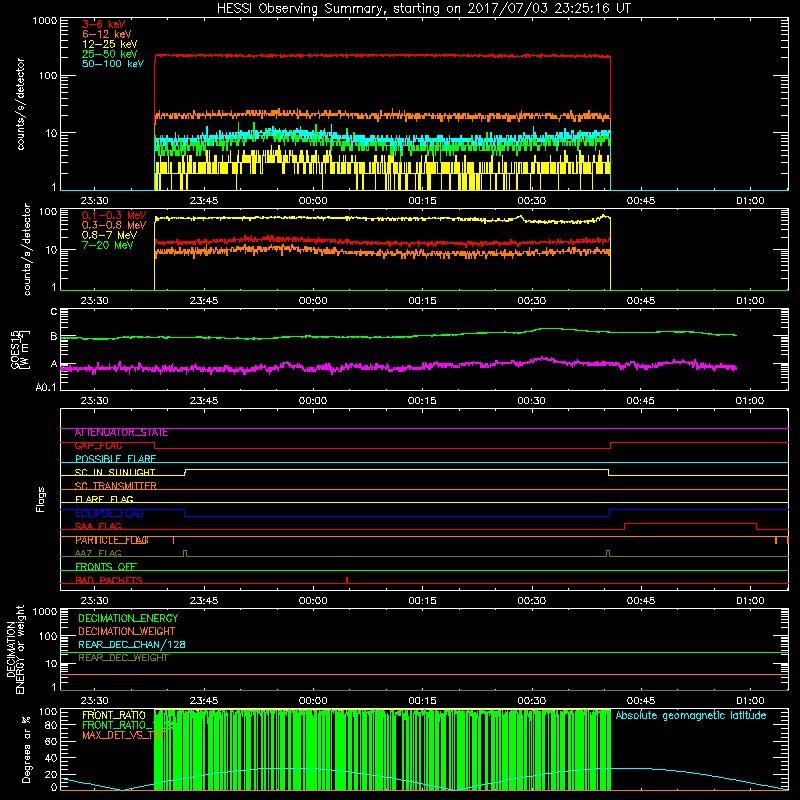This screenshot has height=800, width=800.
Task: Click the ATTENUATOR_STATE flag label
Action: (121, 433)
